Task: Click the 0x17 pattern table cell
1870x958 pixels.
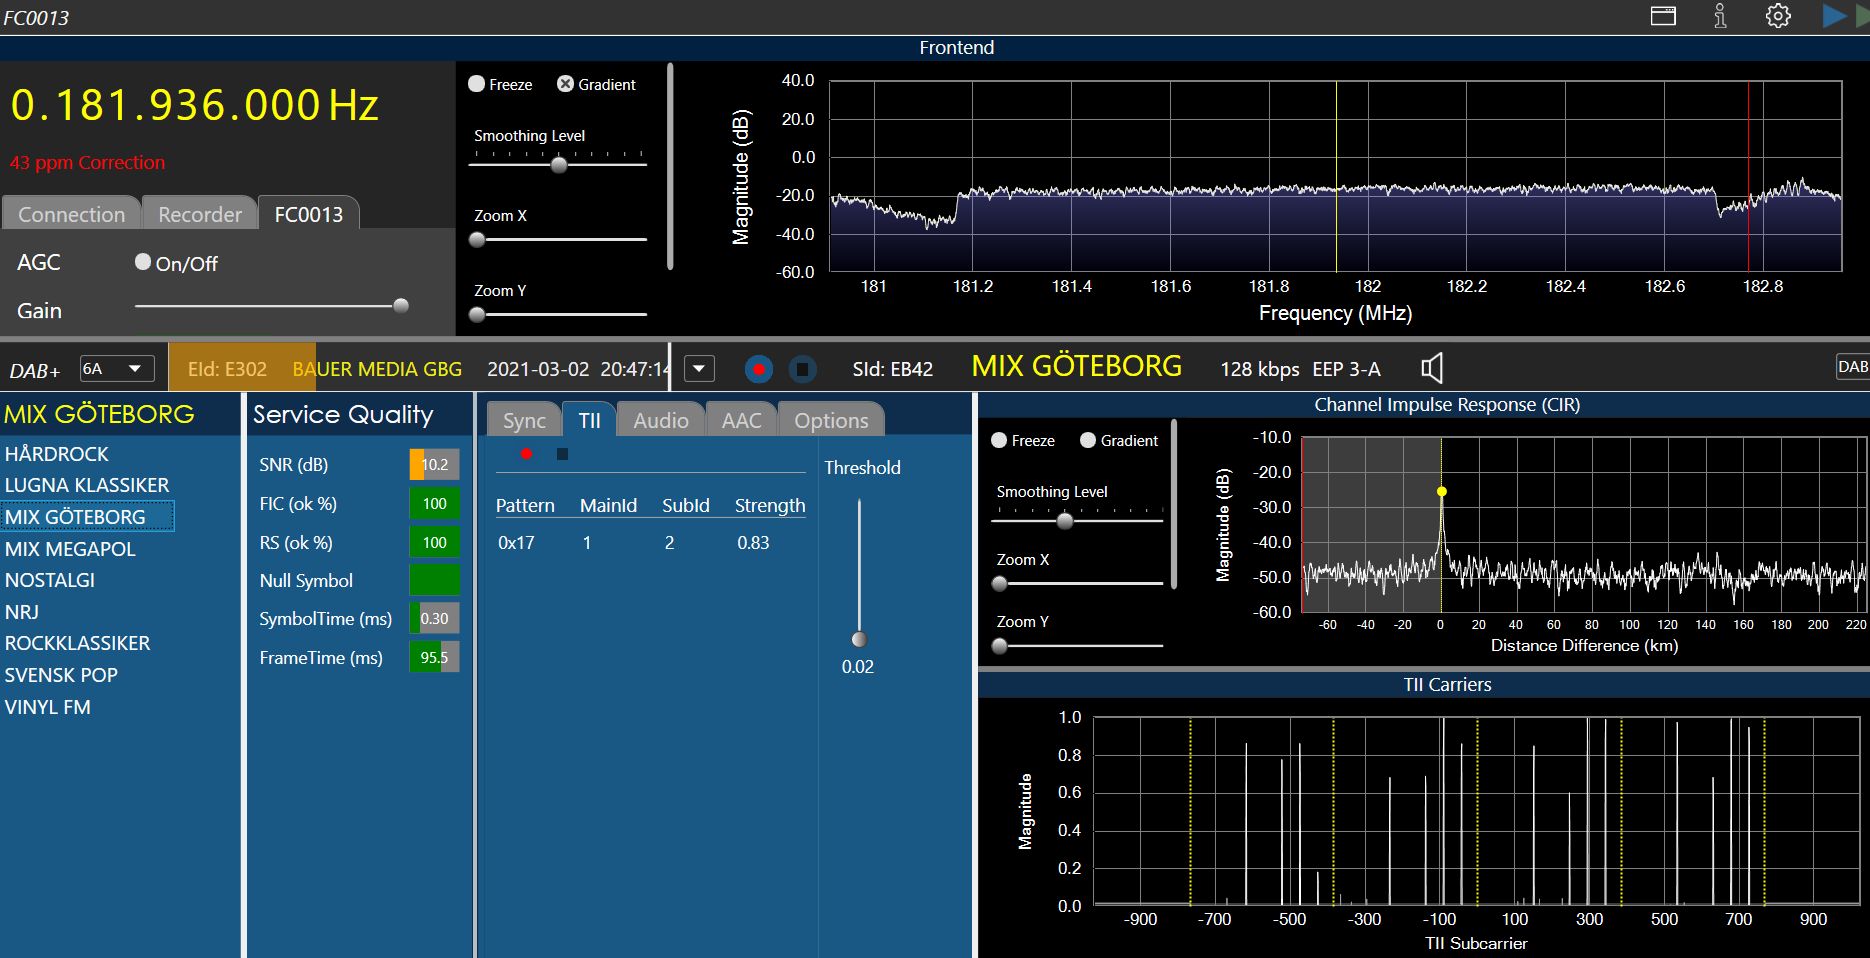Action: click(x=516, y=543)
